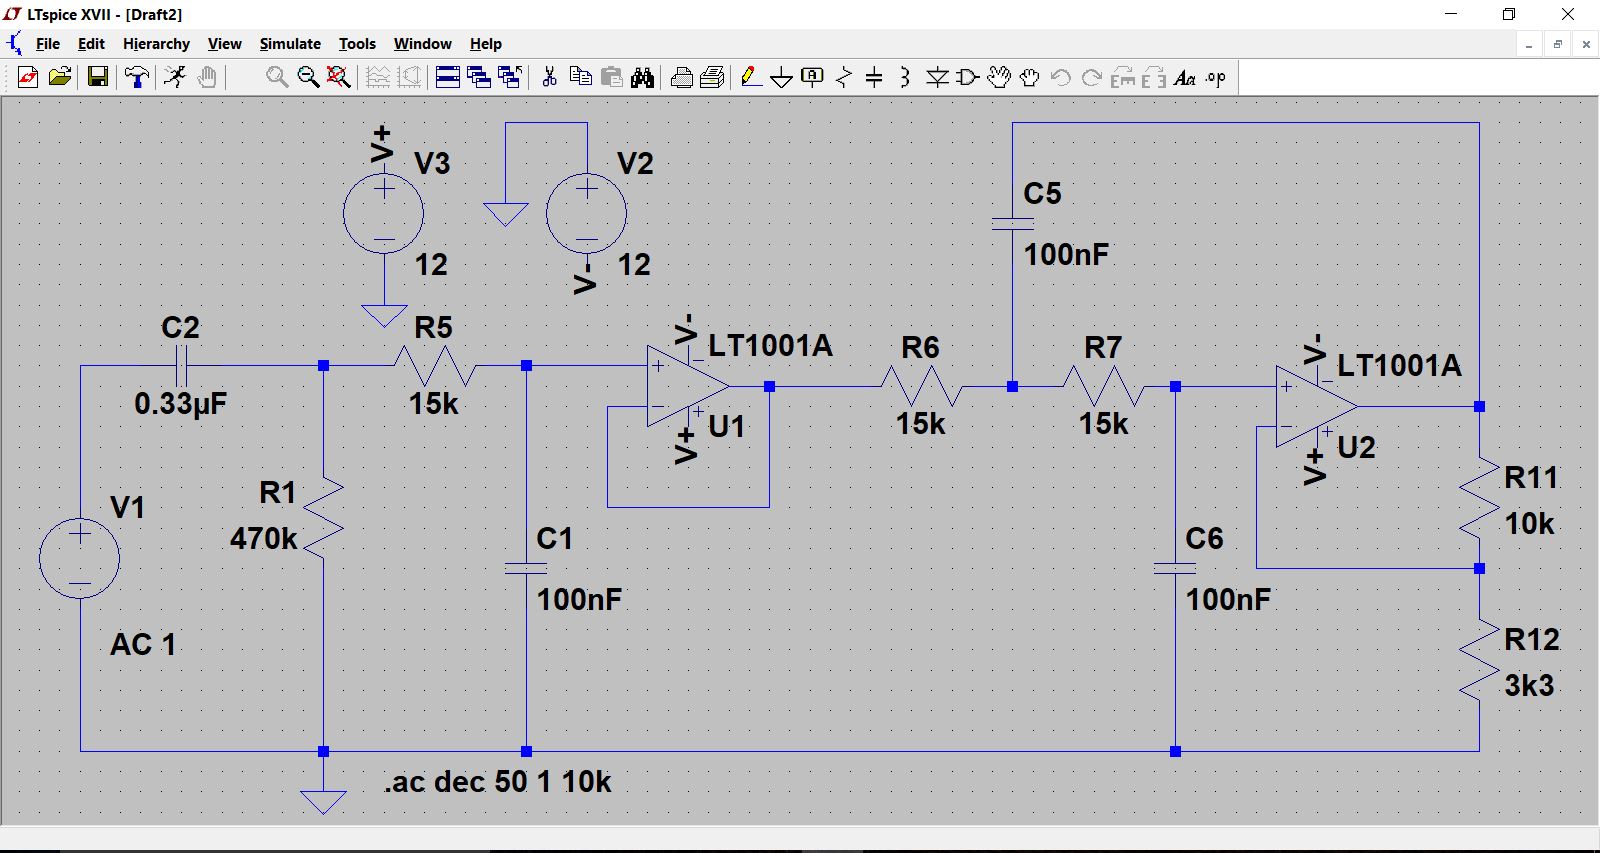Viewport: 1600px width, 853px height.
Task: Click the Paste clipboard icon
Action: (612, 77)
